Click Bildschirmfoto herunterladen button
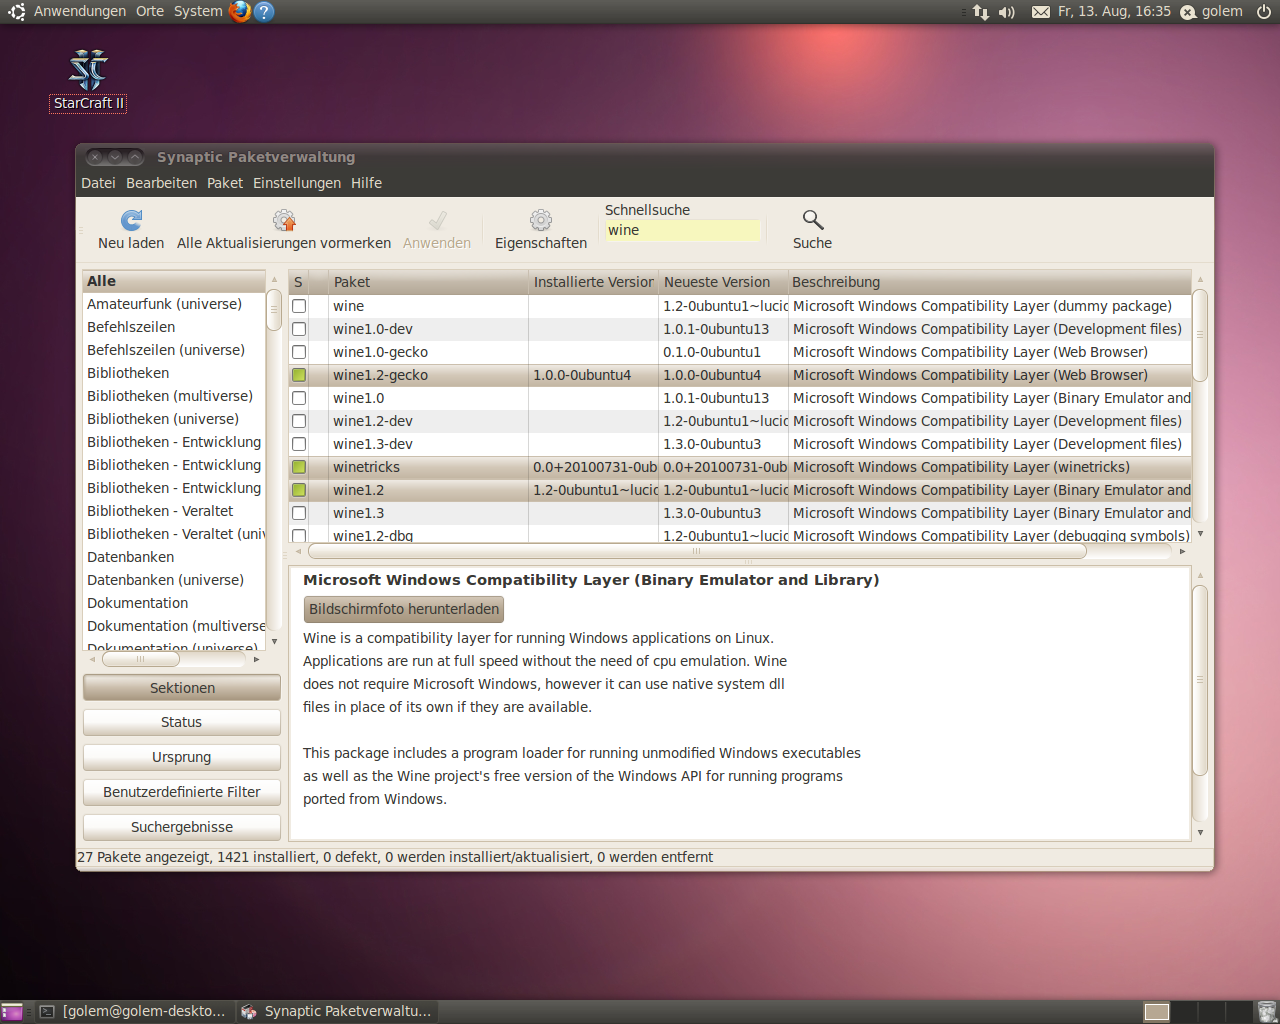Image resolution: width=1280 pixels, height=1024 pixels. pyautogui.click(x=404, y=609)
